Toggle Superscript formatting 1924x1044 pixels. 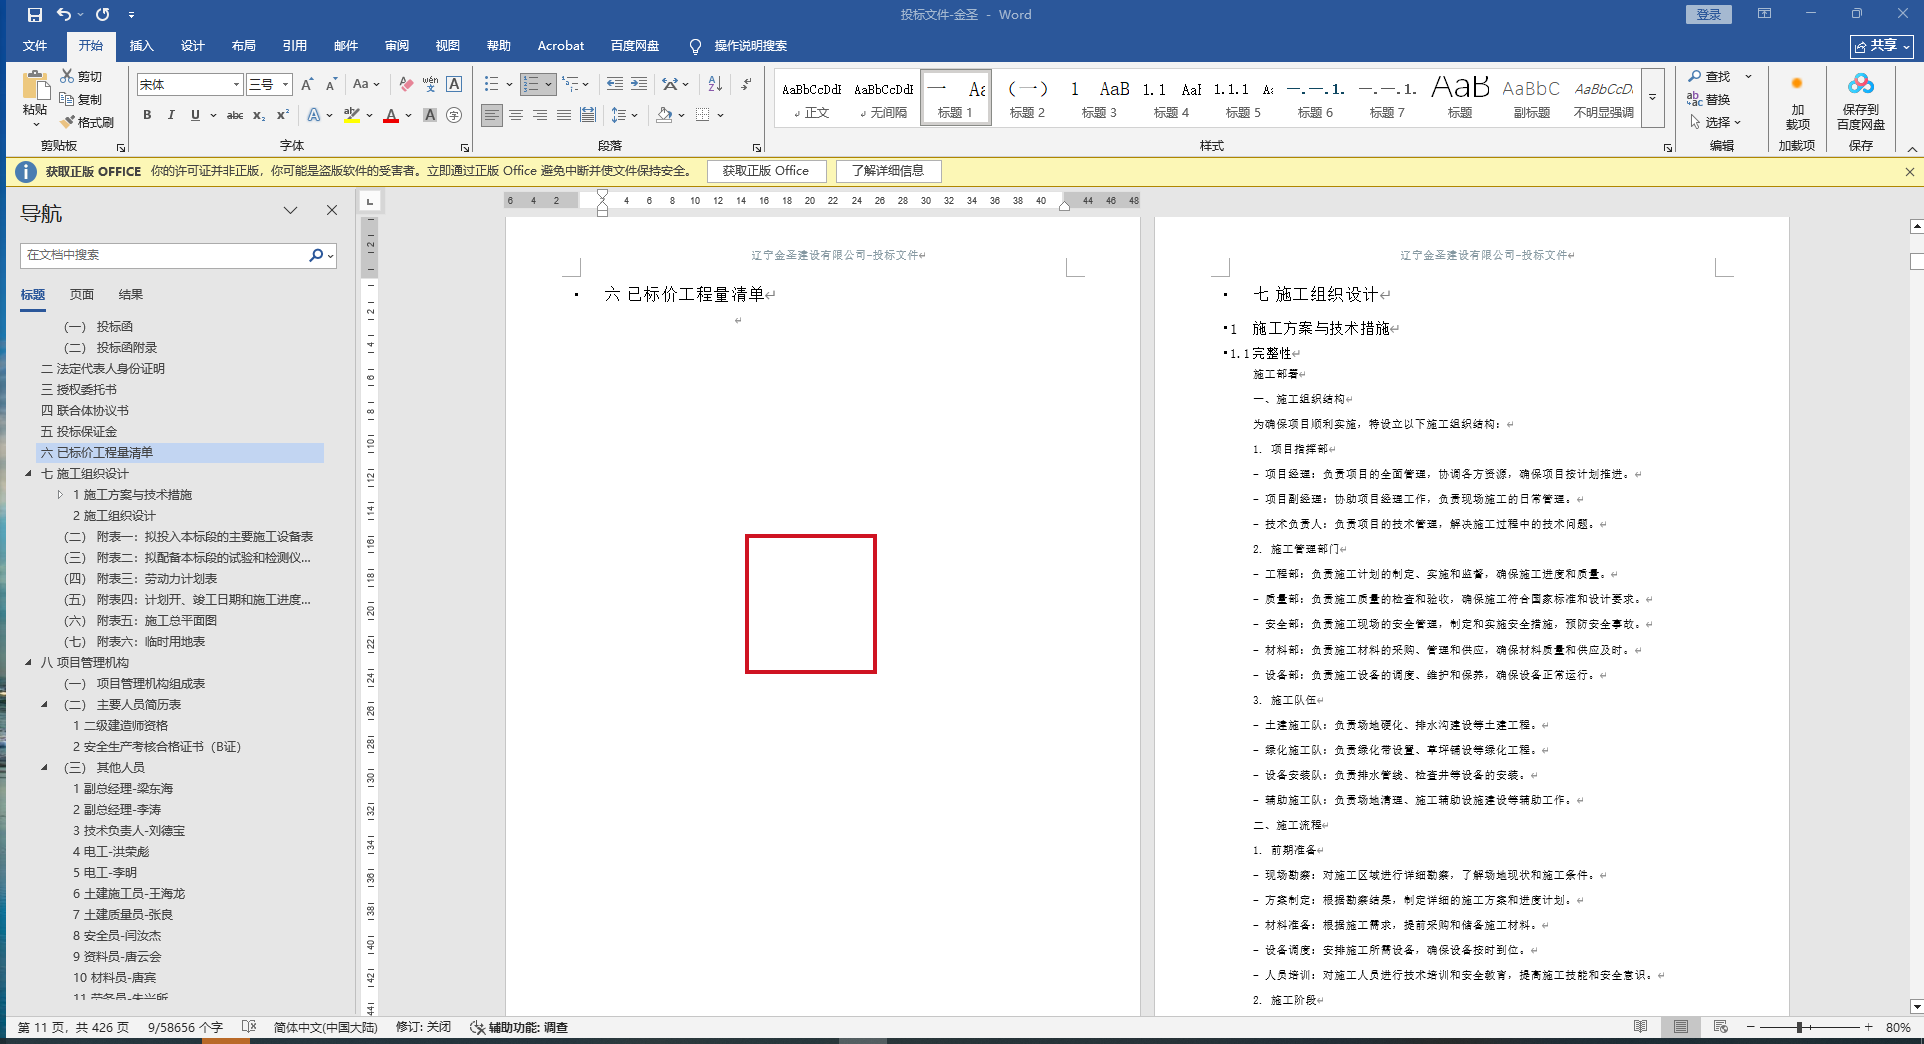283,115
